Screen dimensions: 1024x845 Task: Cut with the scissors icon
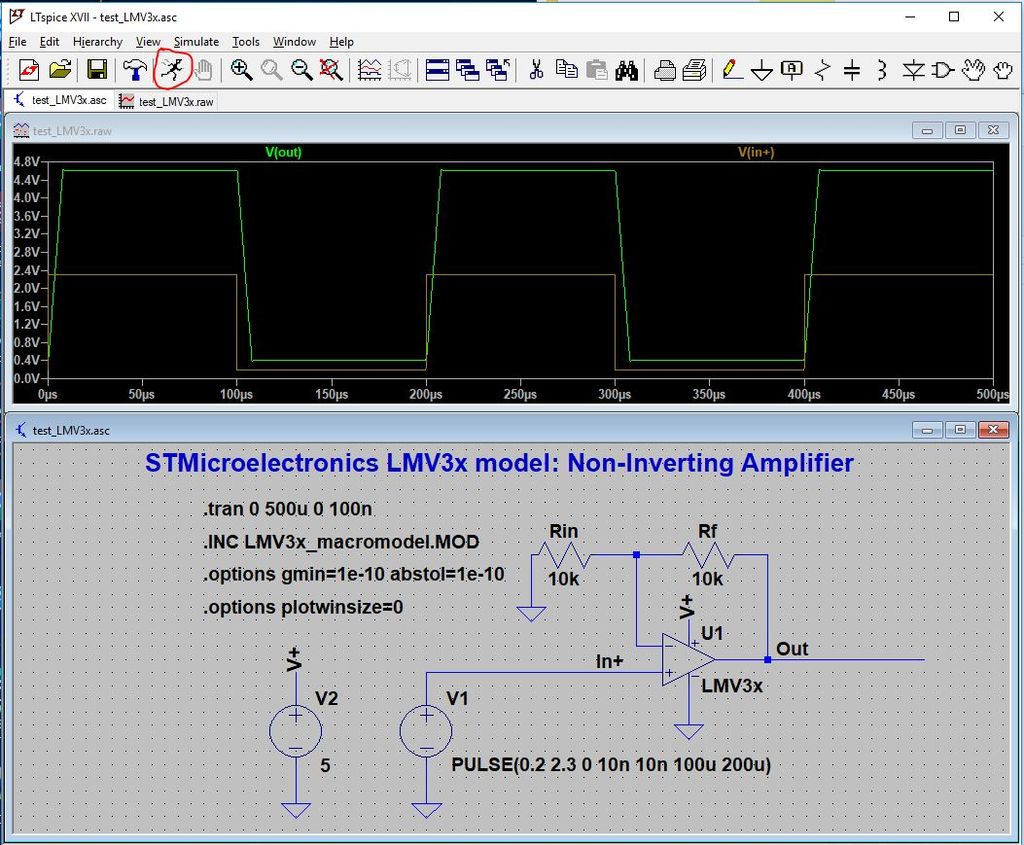tap(536, 70)
